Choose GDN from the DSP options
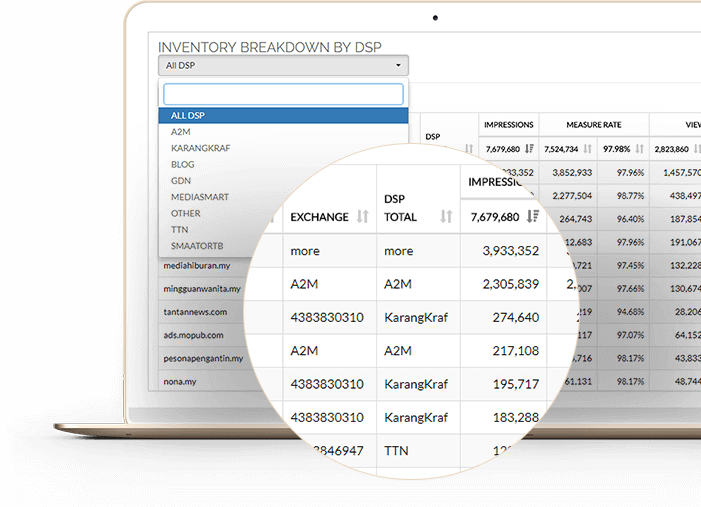This screenshot has width=701, height=507. pos(181,181)
